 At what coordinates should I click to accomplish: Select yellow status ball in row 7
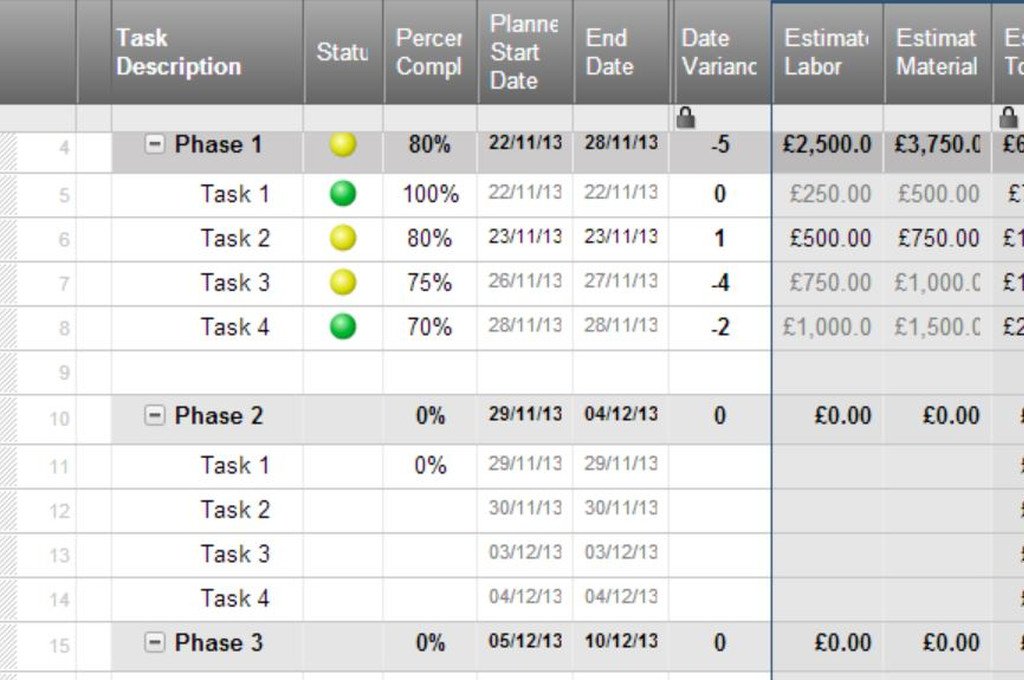[x=343, y=282]
